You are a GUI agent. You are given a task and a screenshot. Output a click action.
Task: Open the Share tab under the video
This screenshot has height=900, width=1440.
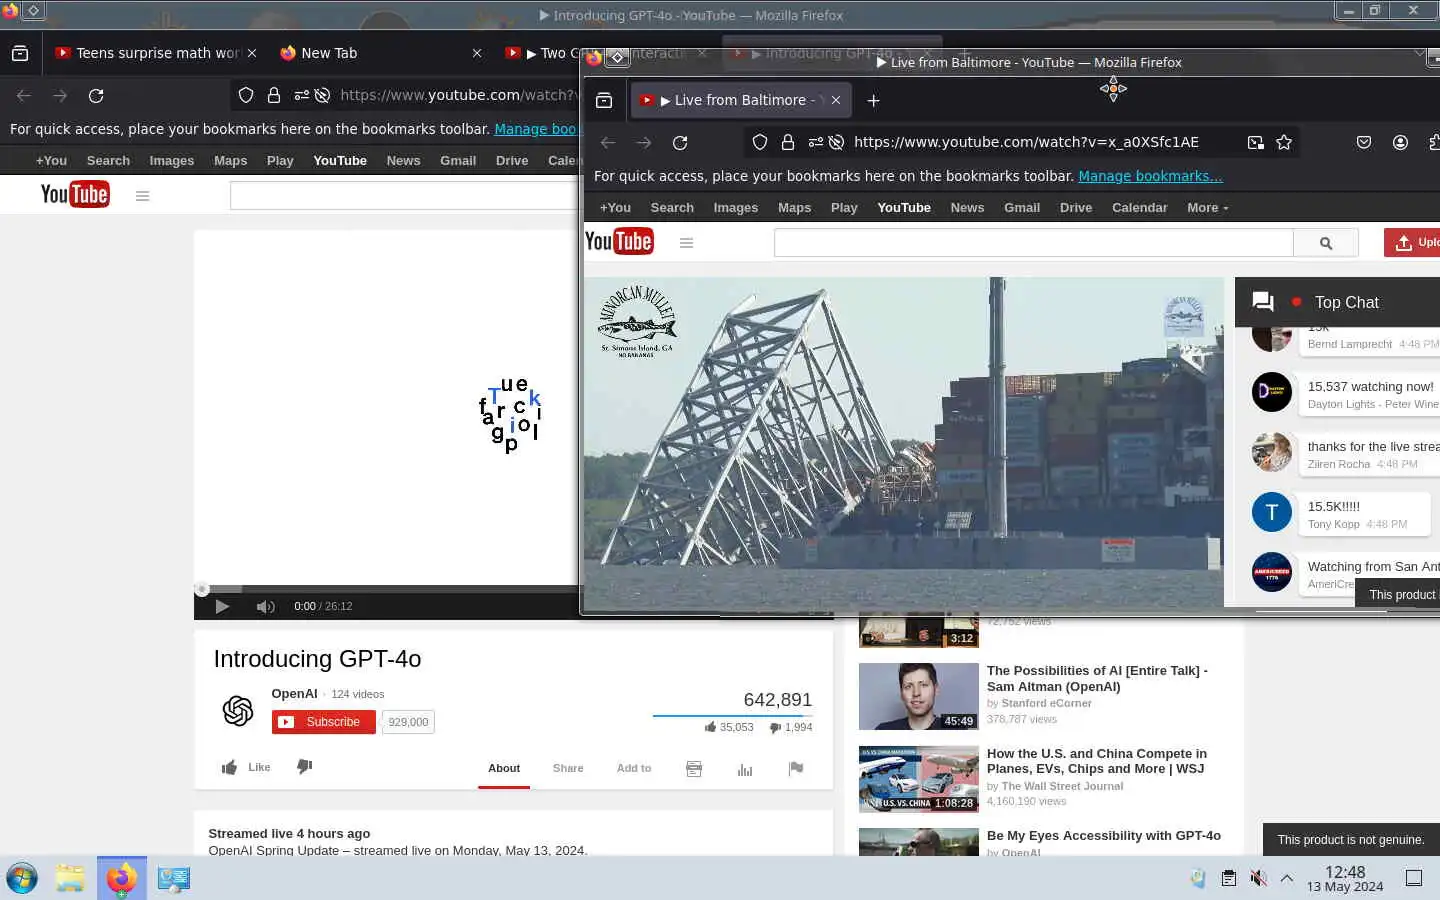pos(568,768)
